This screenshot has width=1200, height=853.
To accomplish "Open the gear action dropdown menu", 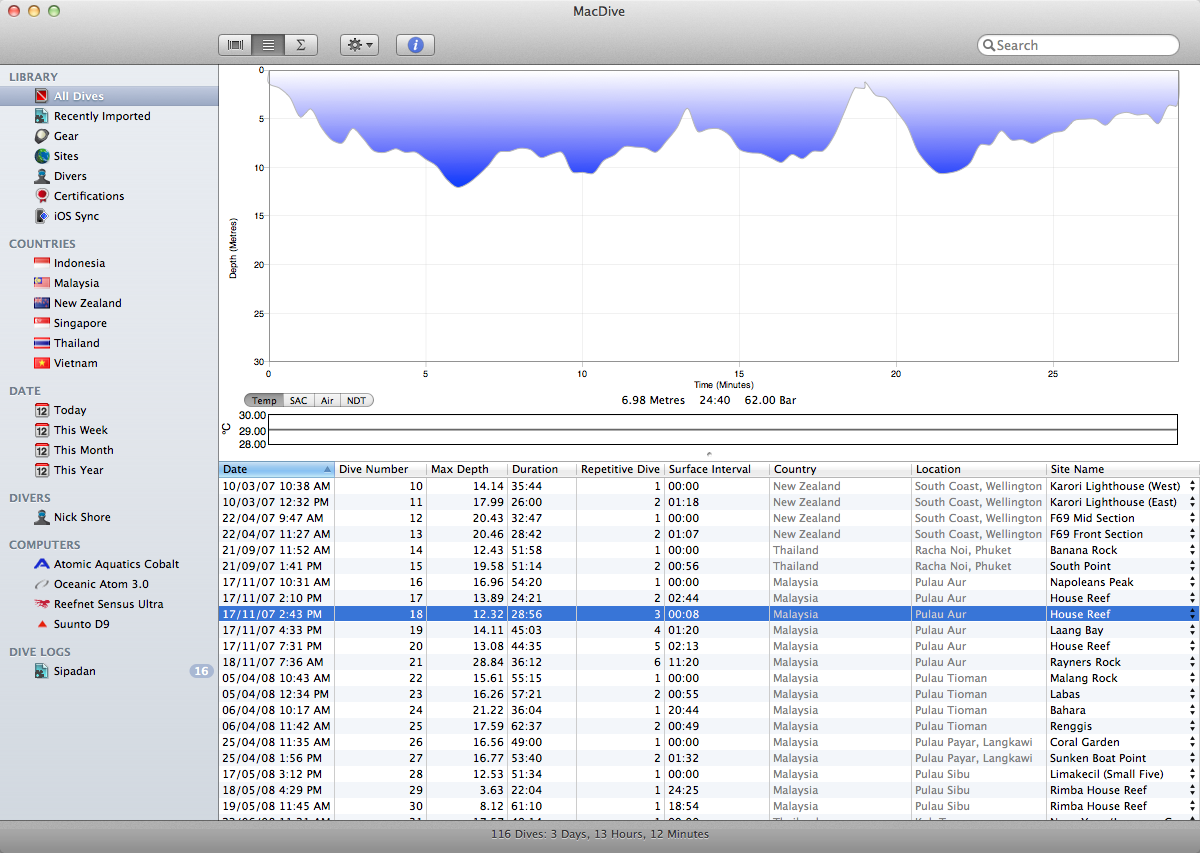I will pos(358,45).
